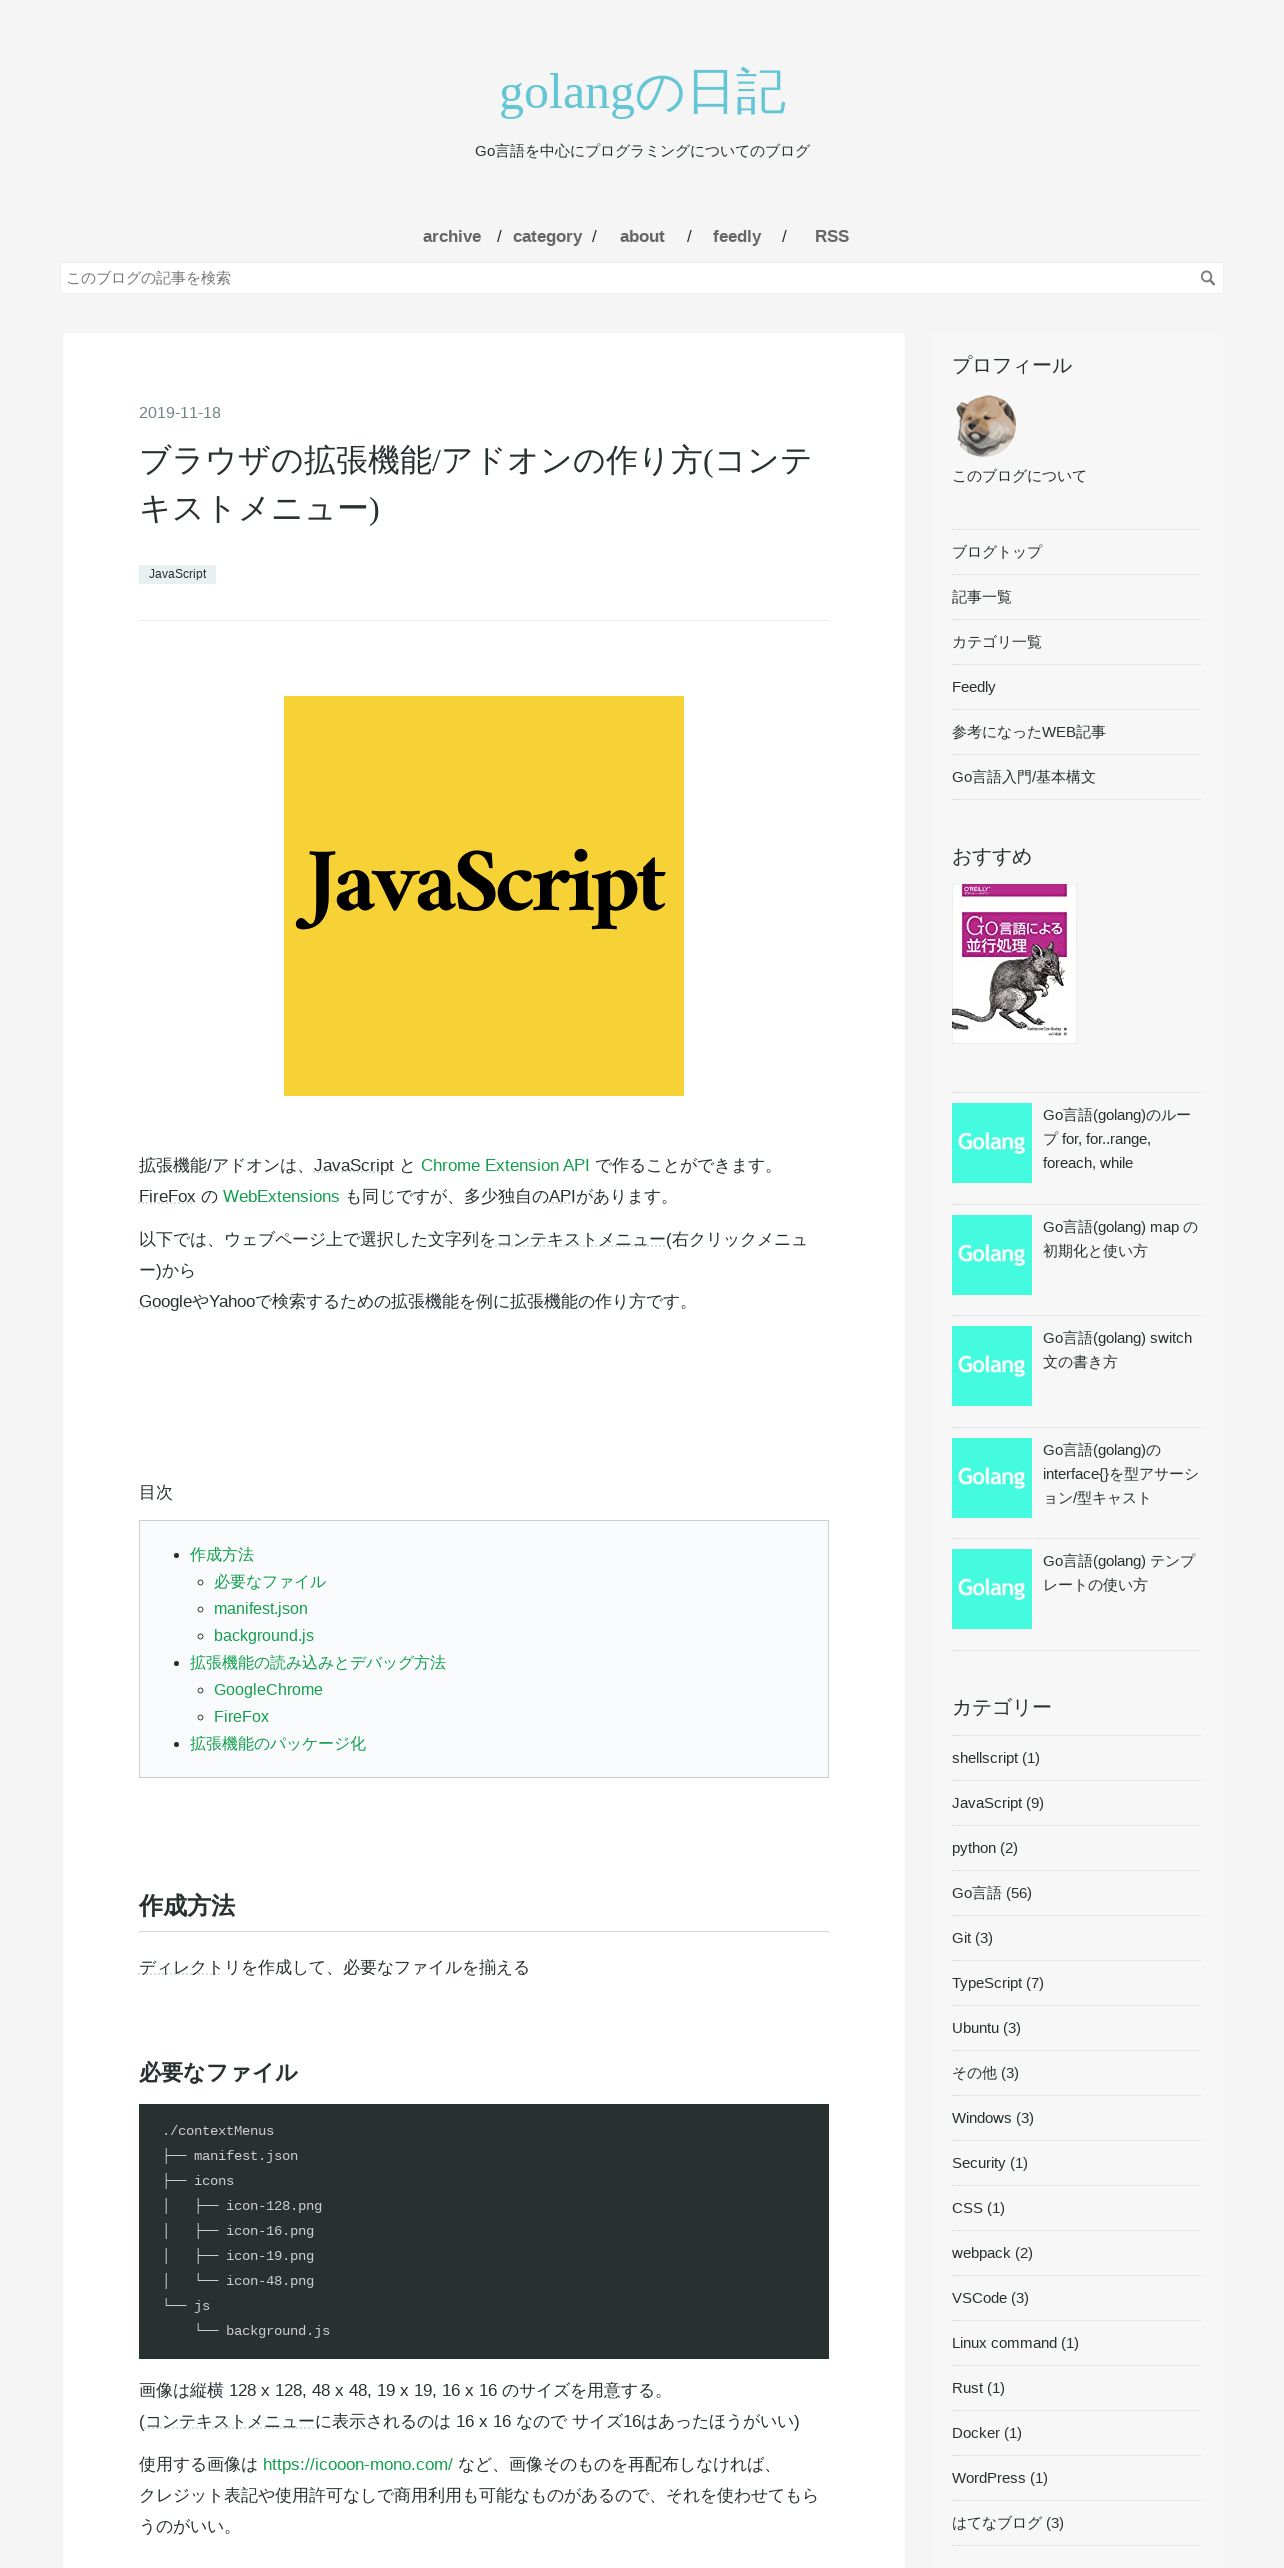Select category Git (3)
Viewport: 1284px width, 2568px height.
point(973,1938)
